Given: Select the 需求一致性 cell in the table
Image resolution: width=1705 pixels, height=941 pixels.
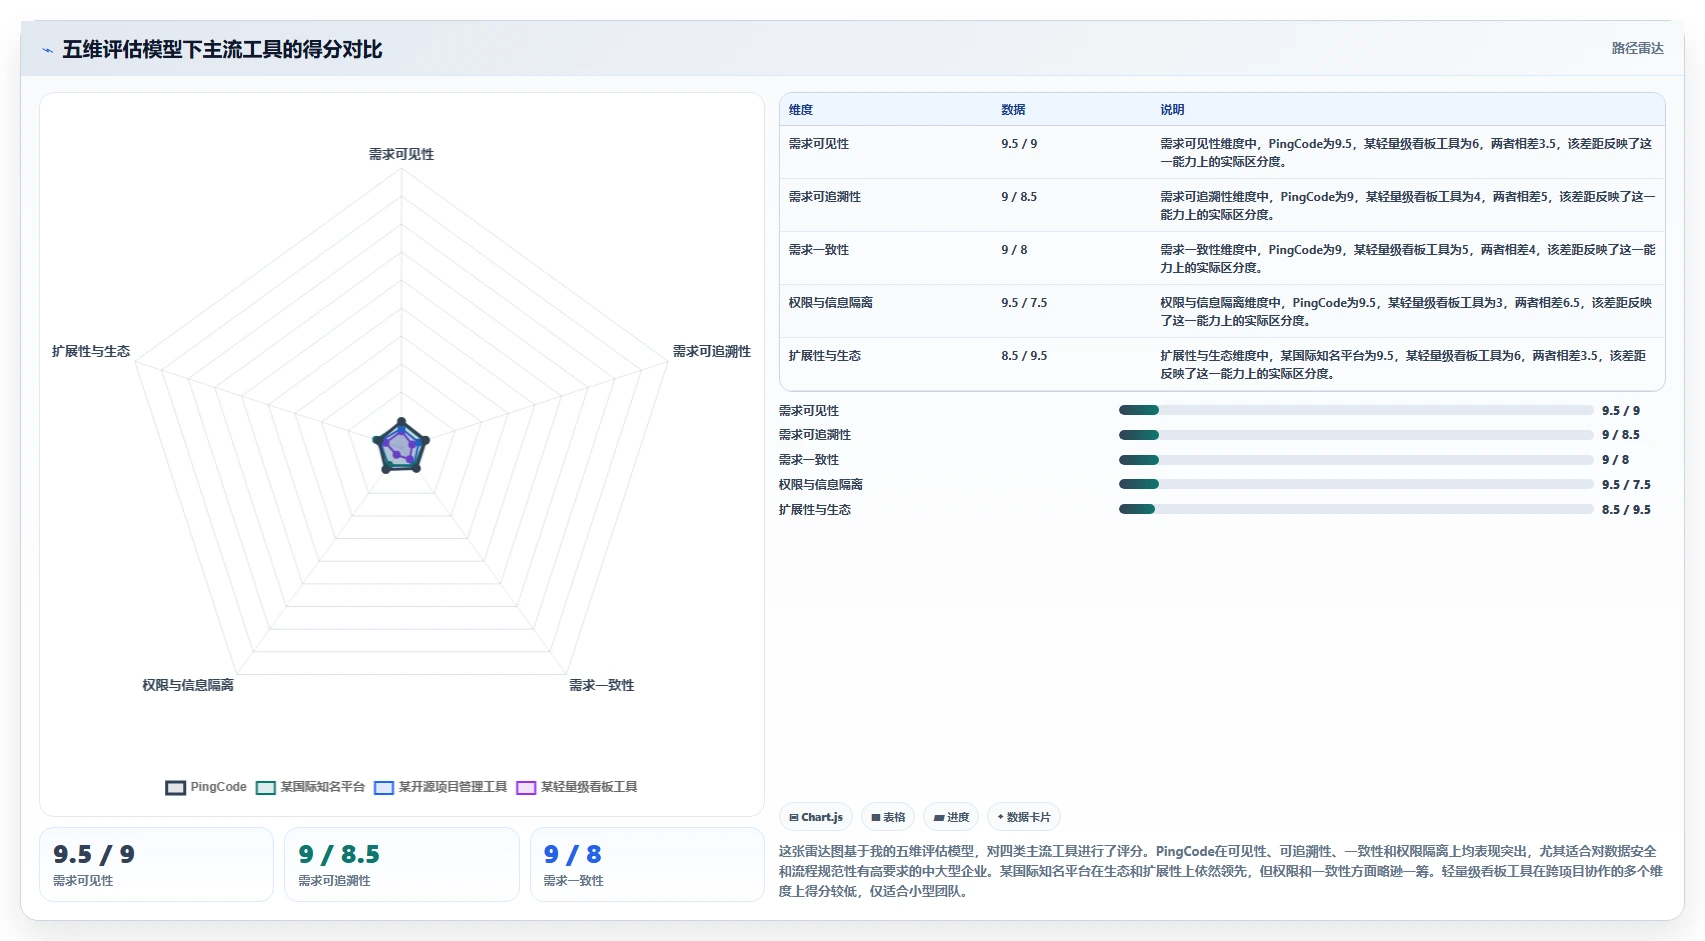Looking at the screenshot, I should pos(819,250).
